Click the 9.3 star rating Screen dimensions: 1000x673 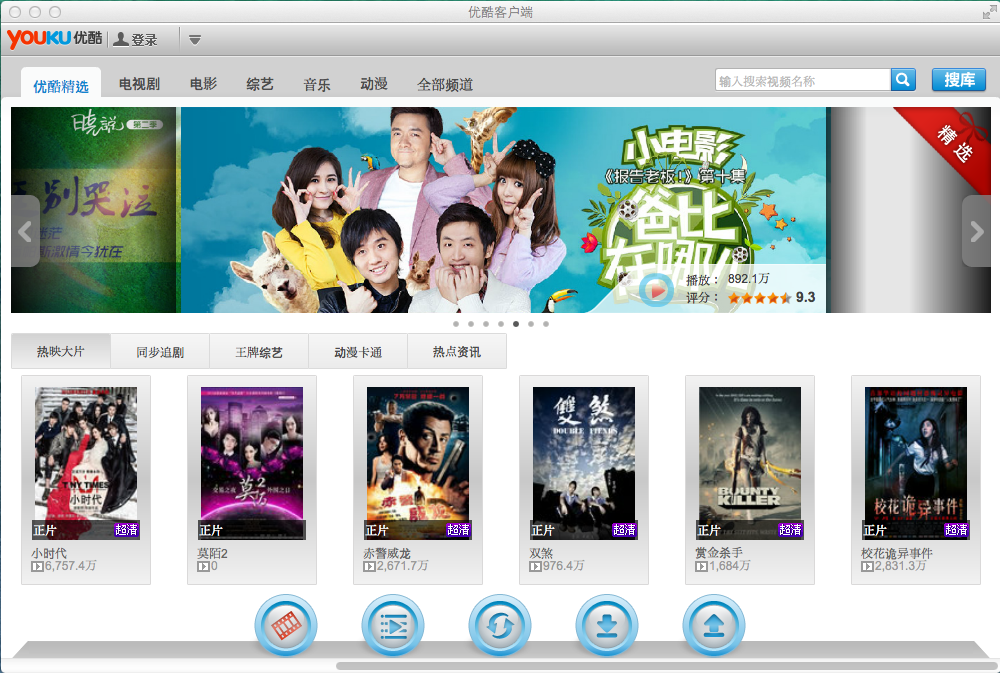(771, 297)
